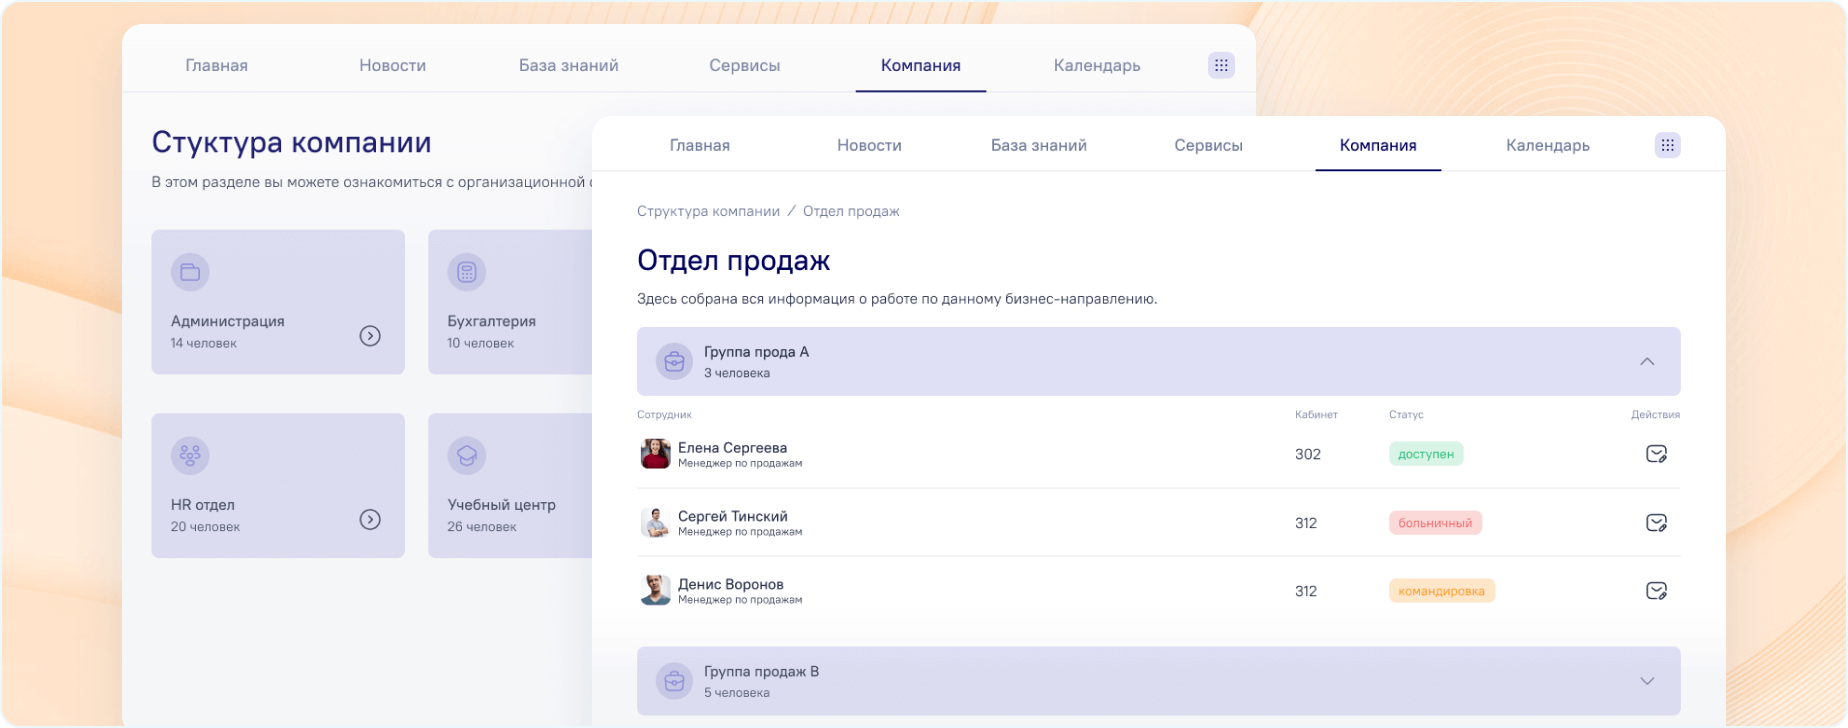Open employee name Елена Сергеева
This screenshot has height=728, width=1848.
tap(732, 448)
